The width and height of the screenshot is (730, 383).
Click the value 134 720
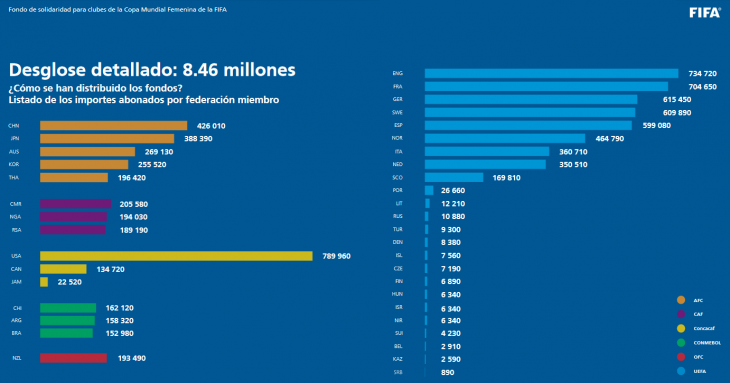[110, 269]
